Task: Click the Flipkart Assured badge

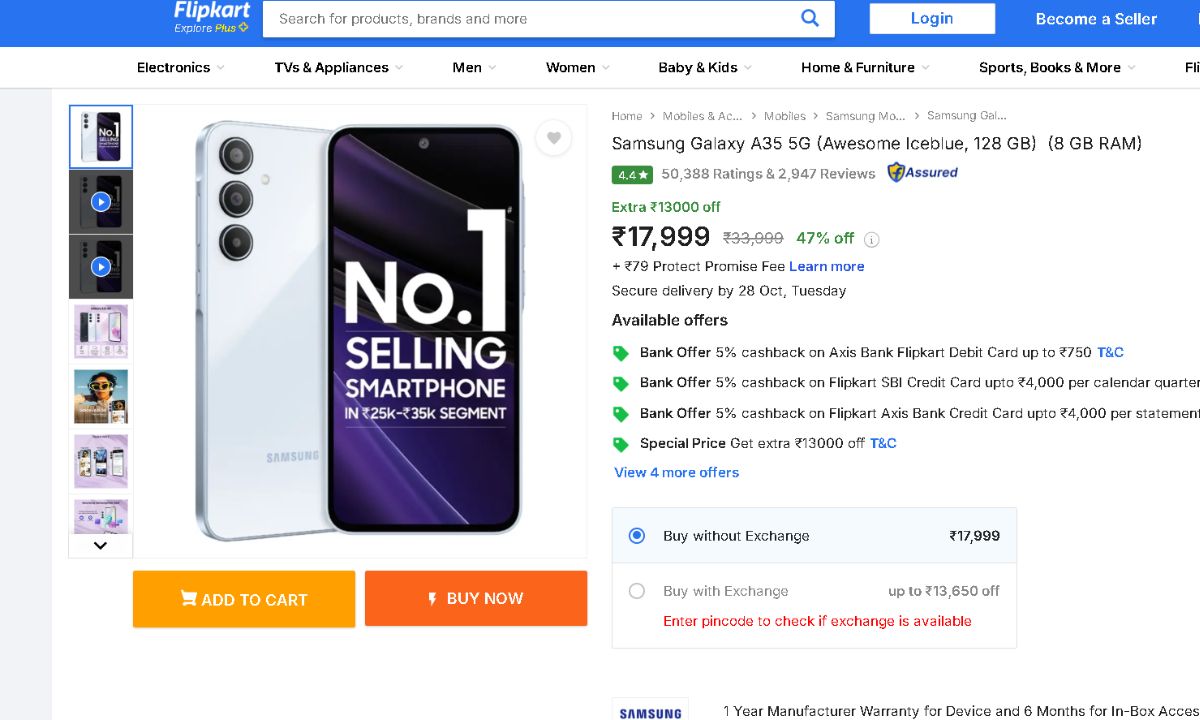Action: [922, 173]
